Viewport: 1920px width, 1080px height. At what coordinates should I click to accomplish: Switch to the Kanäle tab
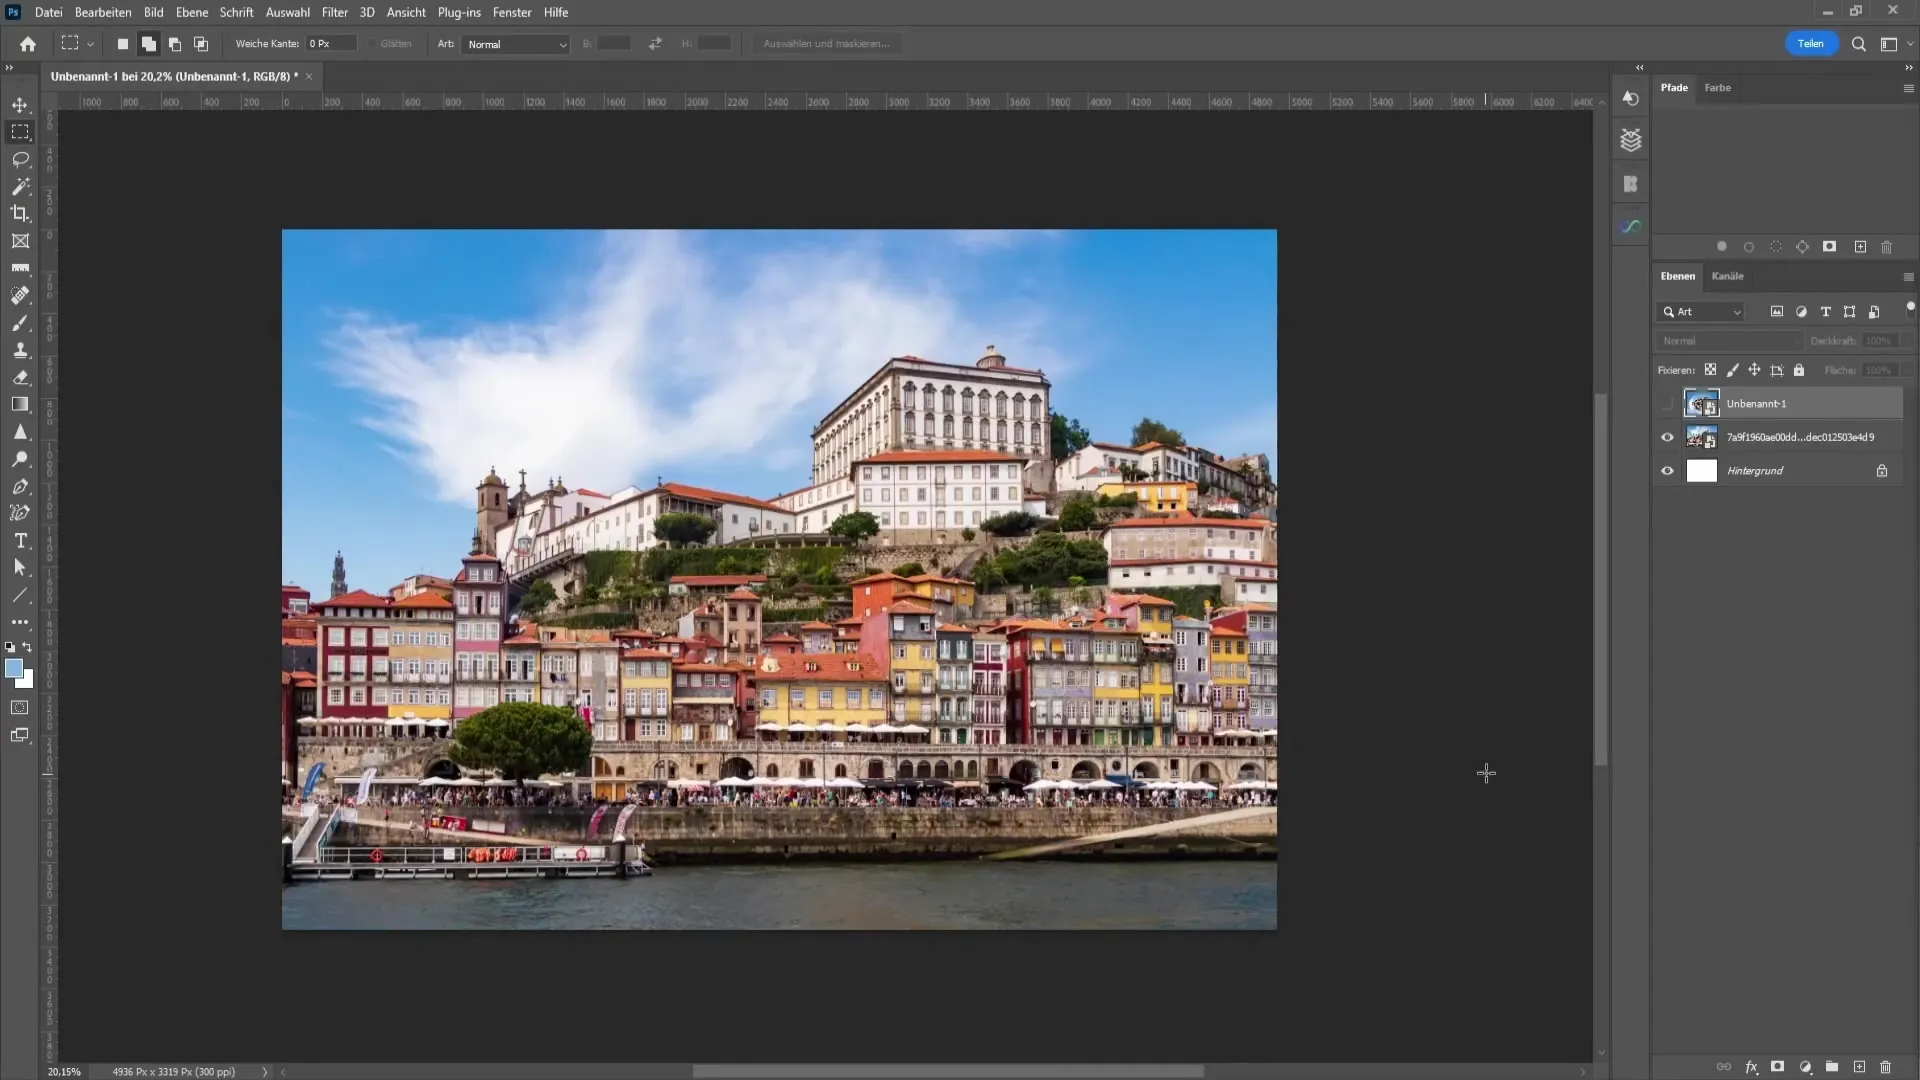(x=1727, y=276)
